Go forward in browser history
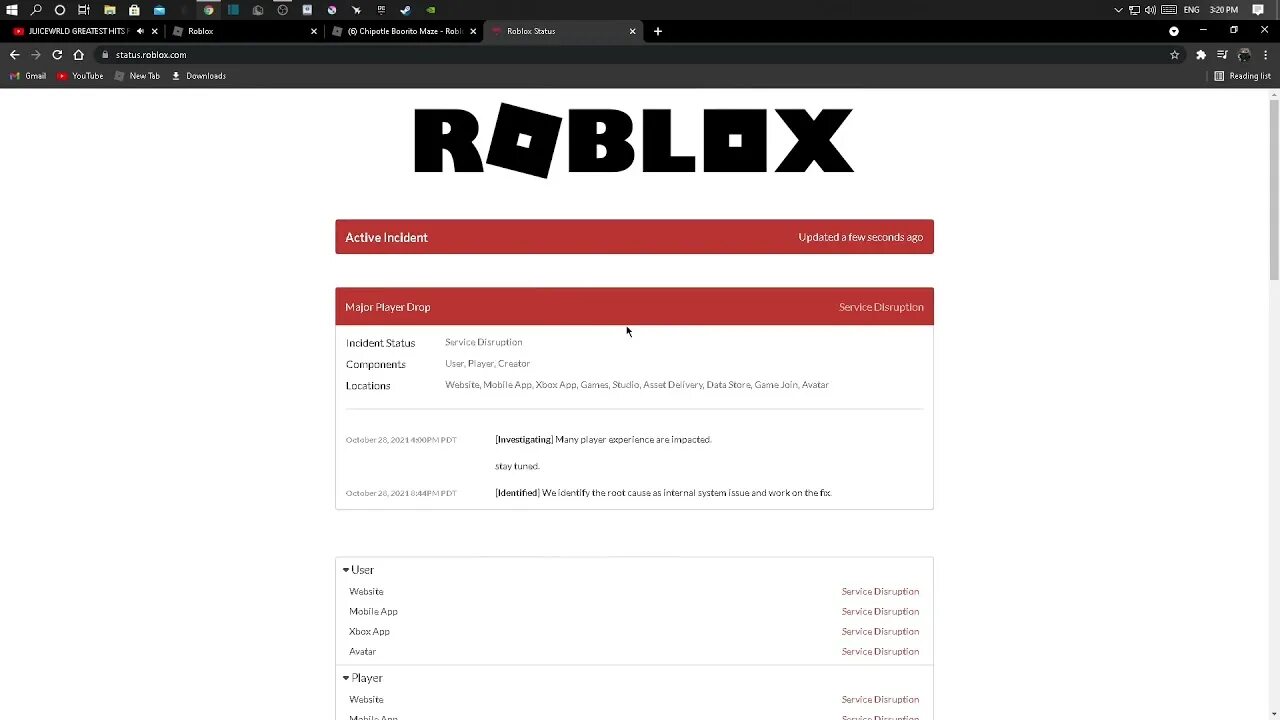 point(35,55)
